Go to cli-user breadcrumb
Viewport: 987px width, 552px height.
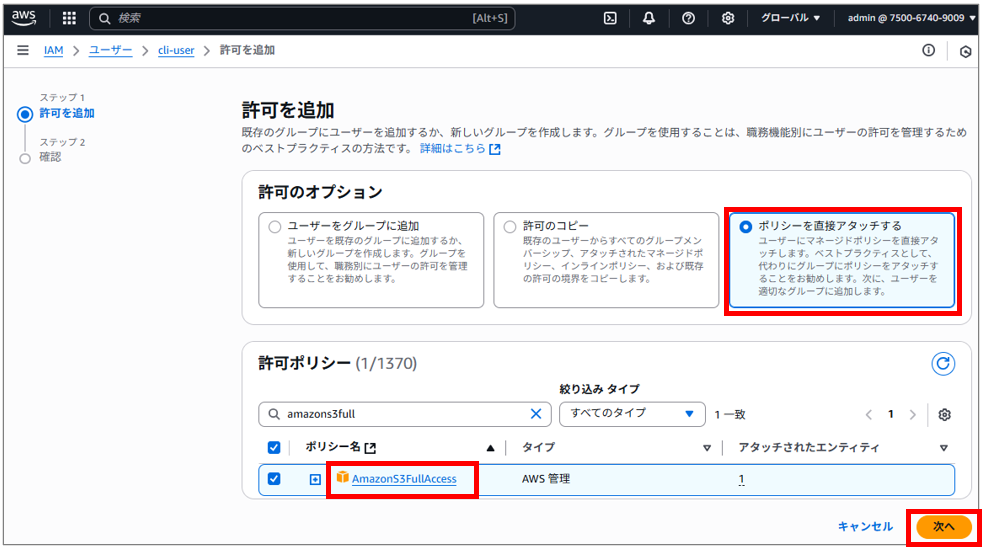pyautogui.click(x=176, y=50)
